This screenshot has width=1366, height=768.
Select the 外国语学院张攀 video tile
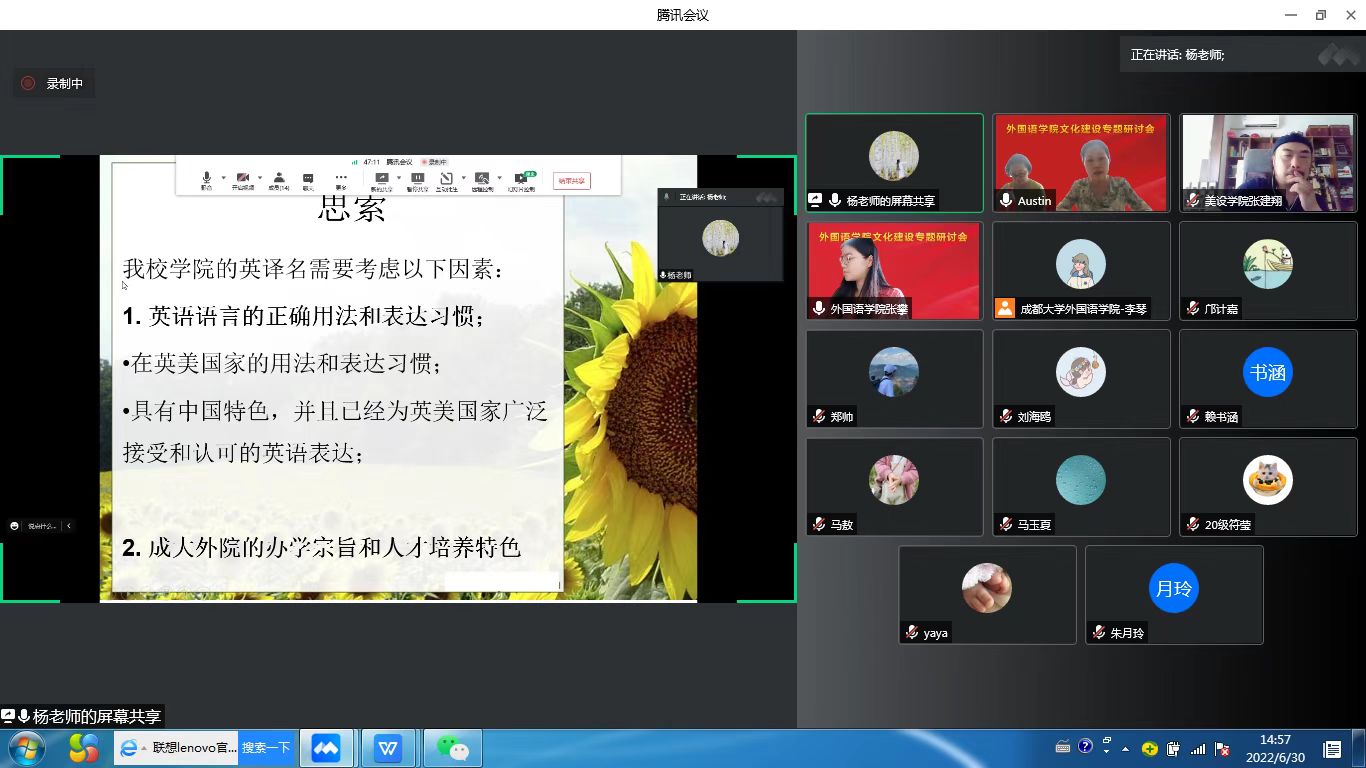click(894, 270)
